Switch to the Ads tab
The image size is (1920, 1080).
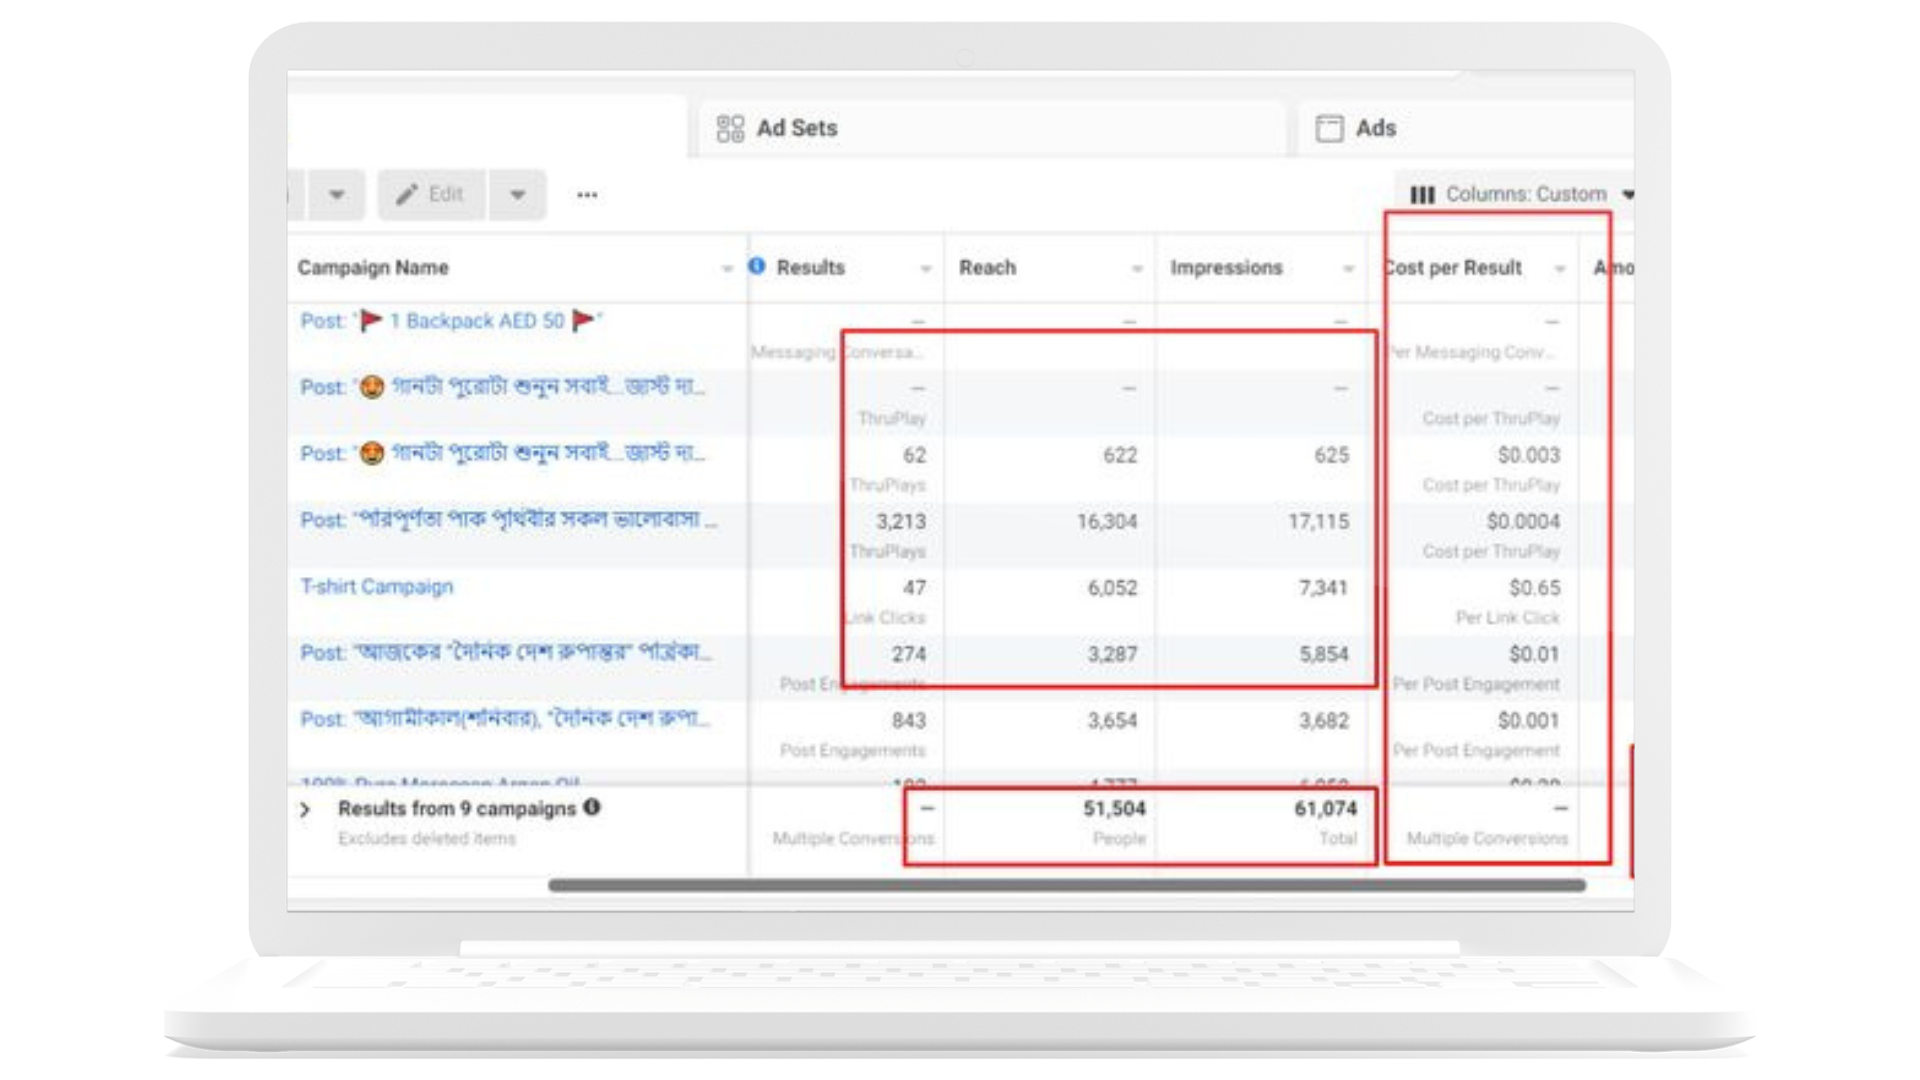click(1375, 128)
